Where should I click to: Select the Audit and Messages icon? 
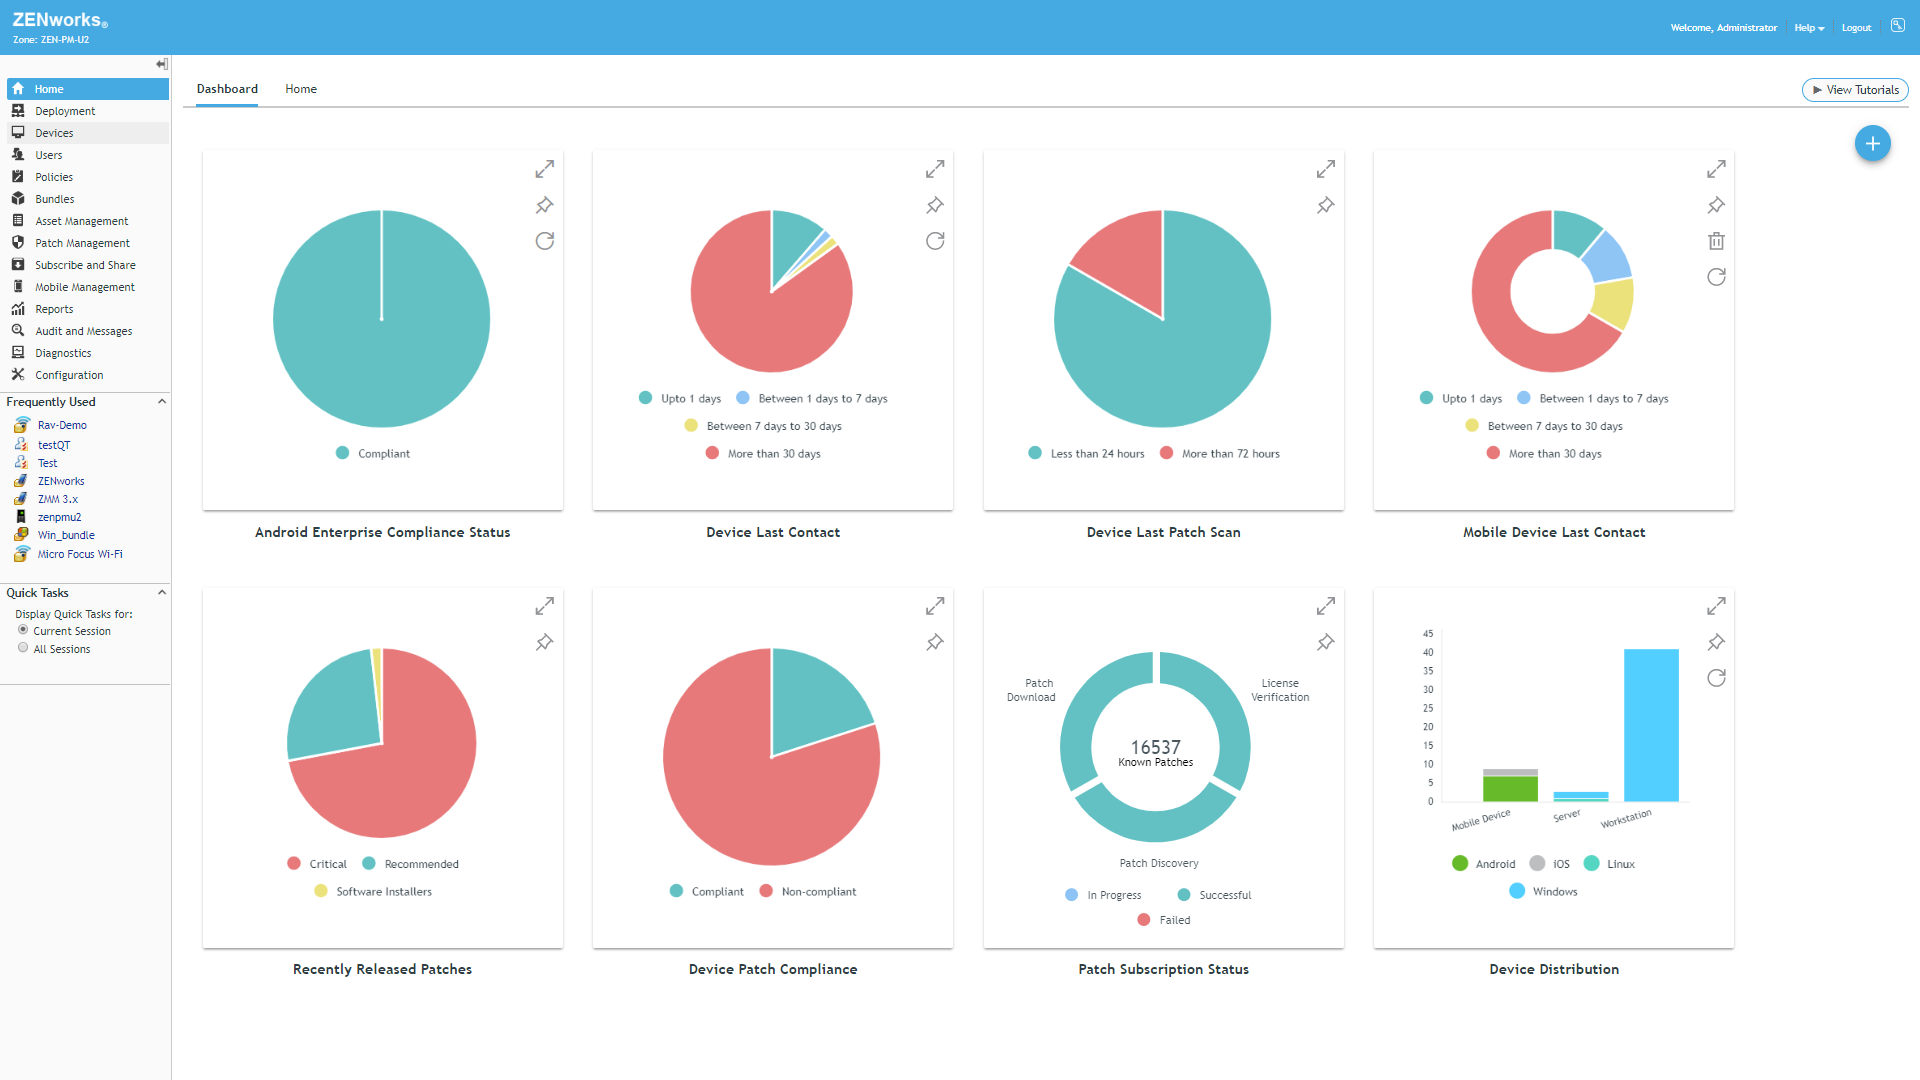[x=18, y=331]
